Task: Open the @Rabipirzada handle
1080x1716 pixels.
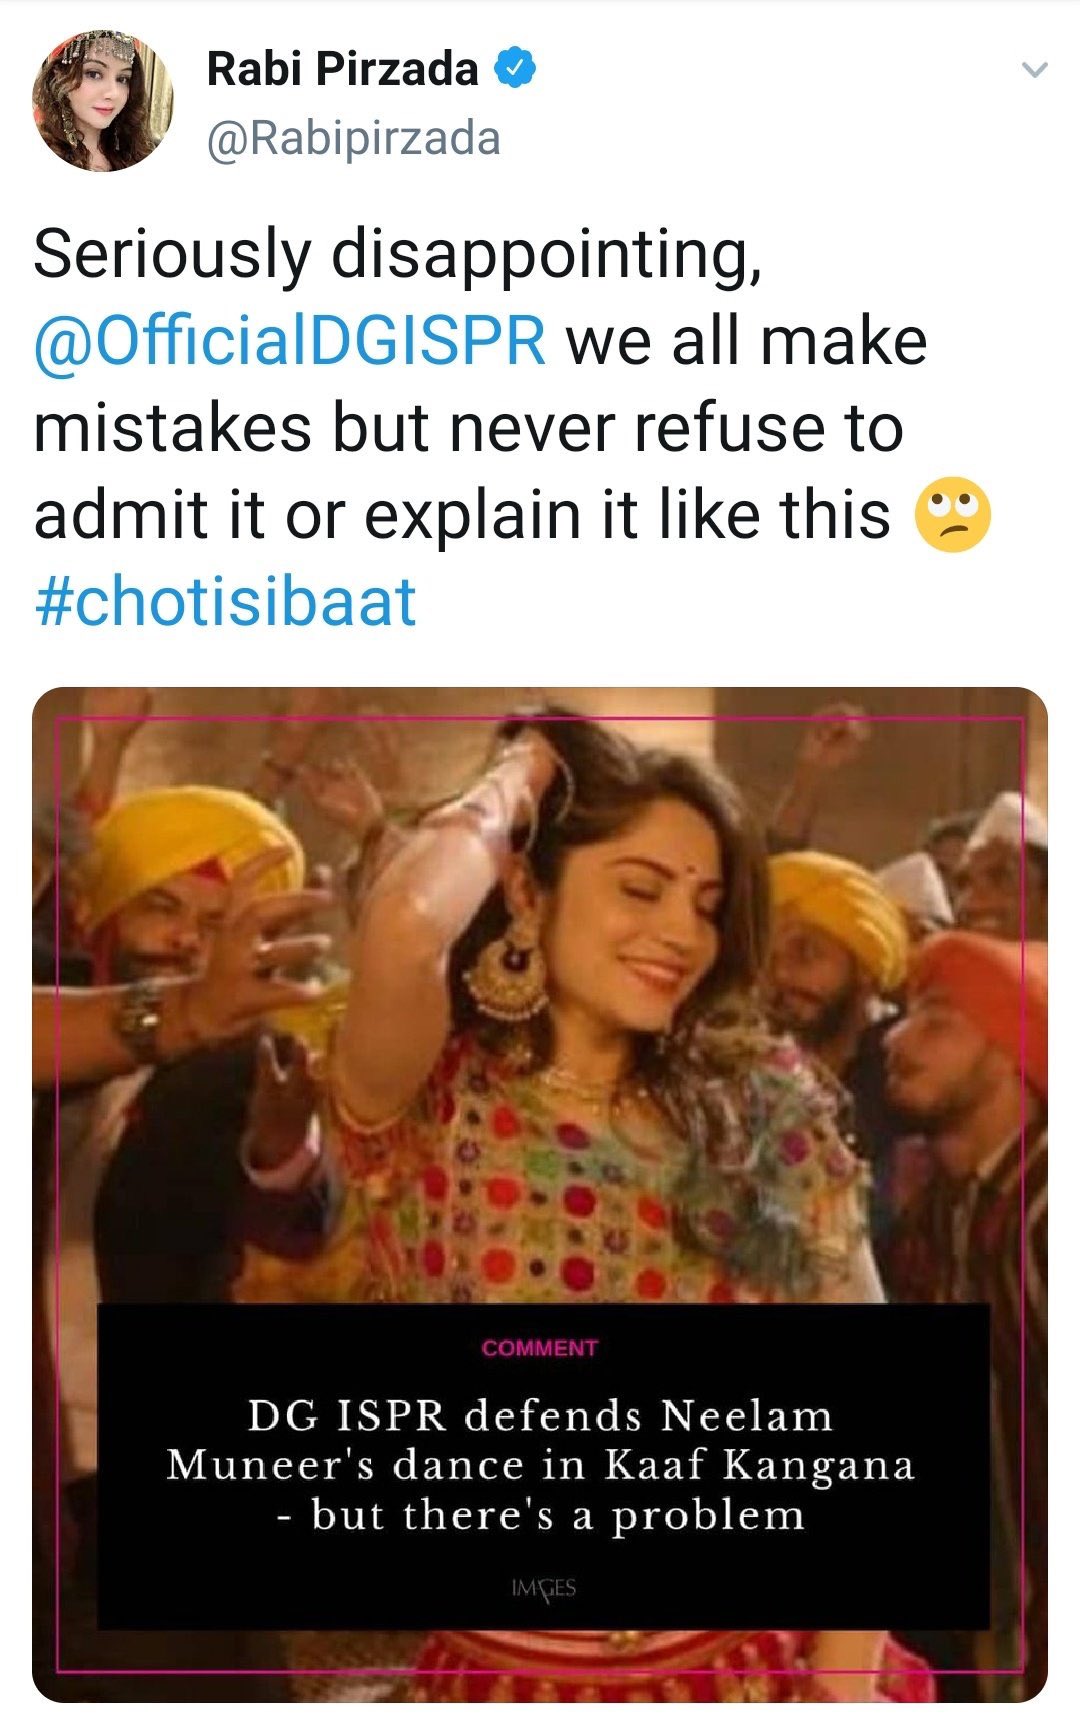Action: [x=353, y=139]
